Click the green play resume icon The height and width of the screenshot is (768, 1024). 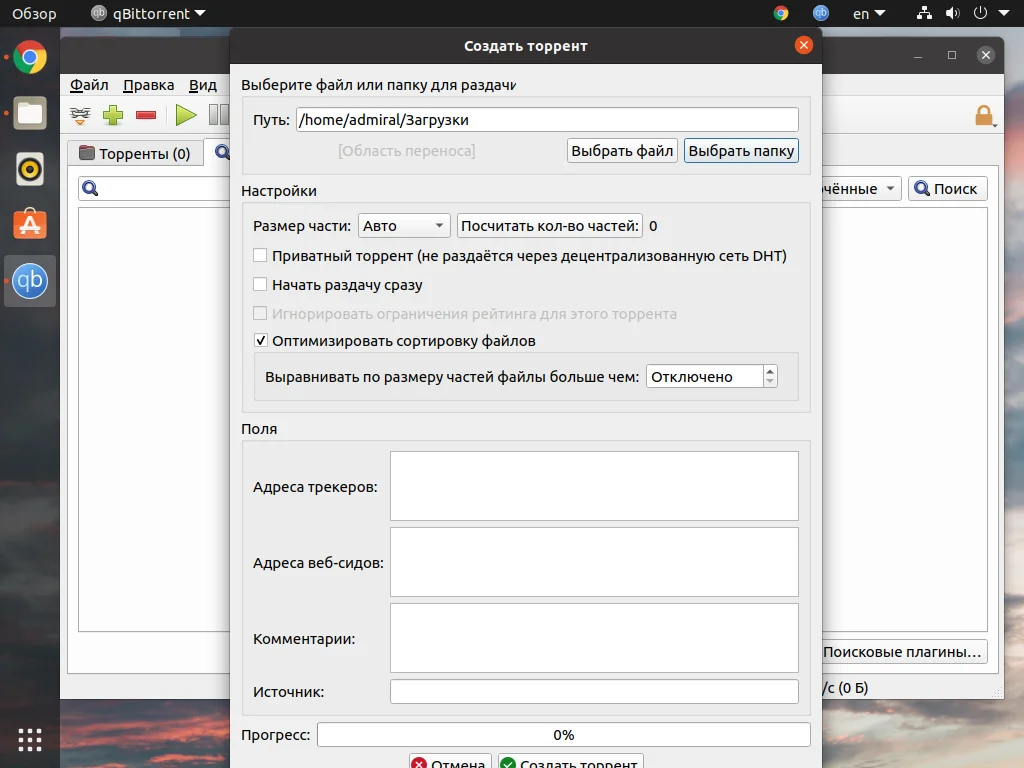coord(185,116)
